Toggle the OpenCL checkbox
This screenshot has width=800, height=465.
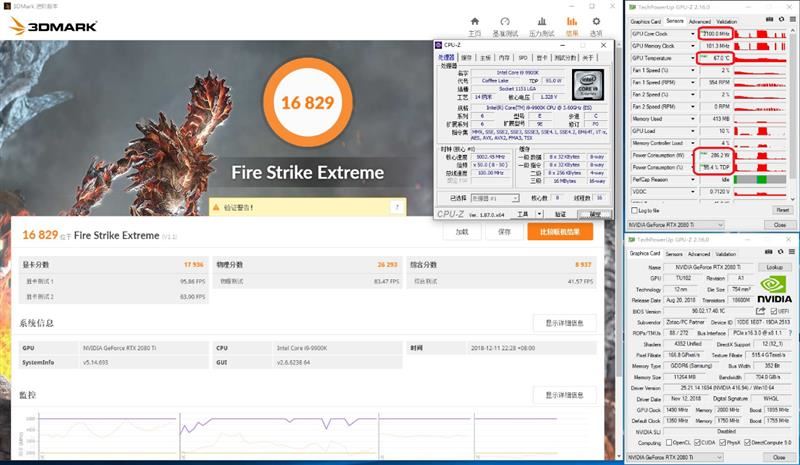tap(668, 443)
